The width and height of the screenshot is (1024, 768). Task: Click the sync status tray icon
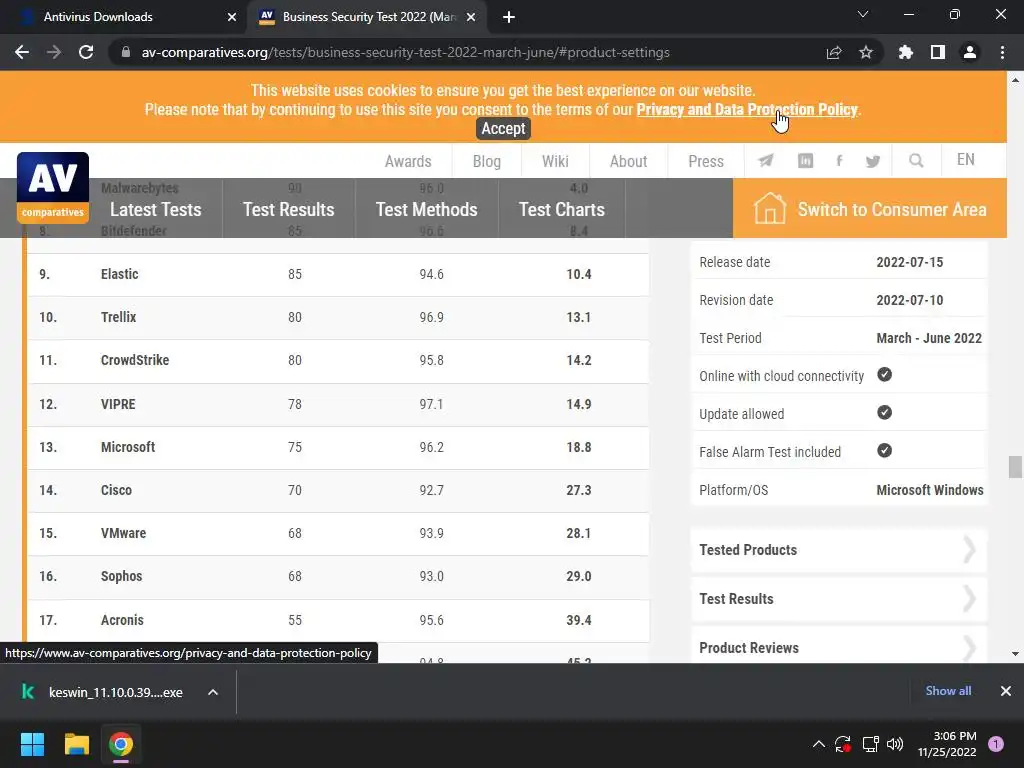click(843, 744)
